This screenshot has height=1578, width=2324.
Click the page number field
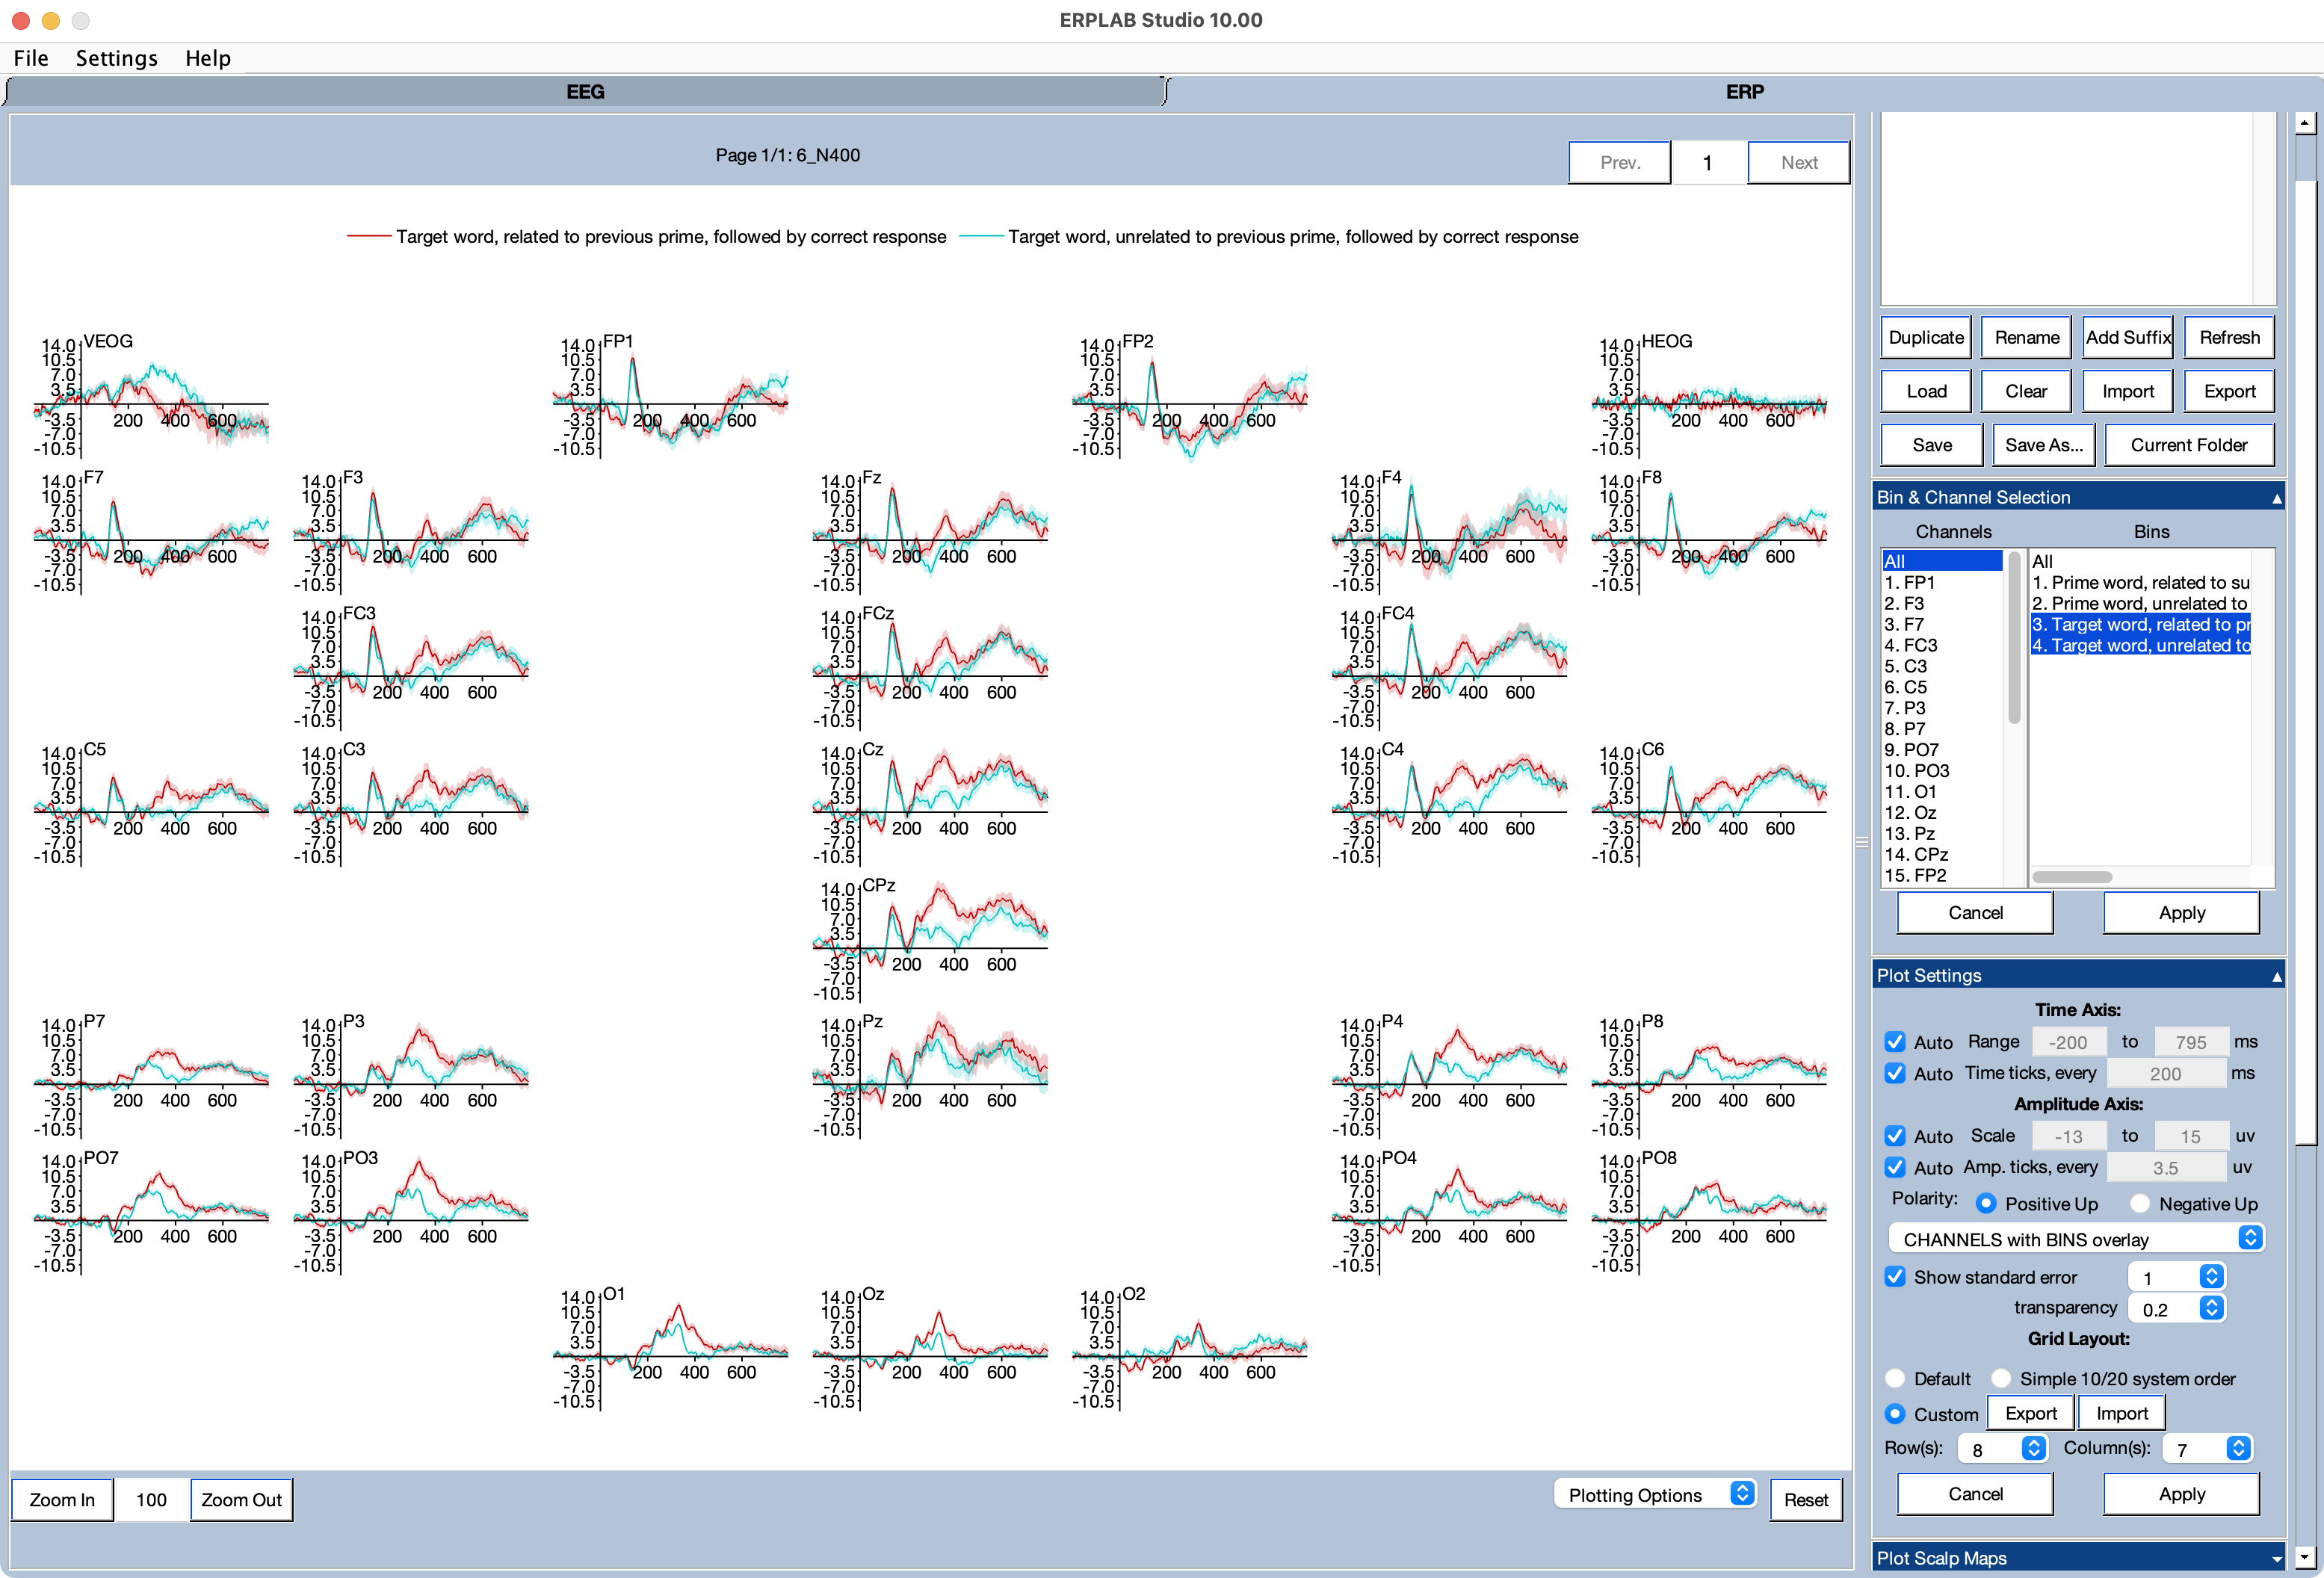point(1709,163)
